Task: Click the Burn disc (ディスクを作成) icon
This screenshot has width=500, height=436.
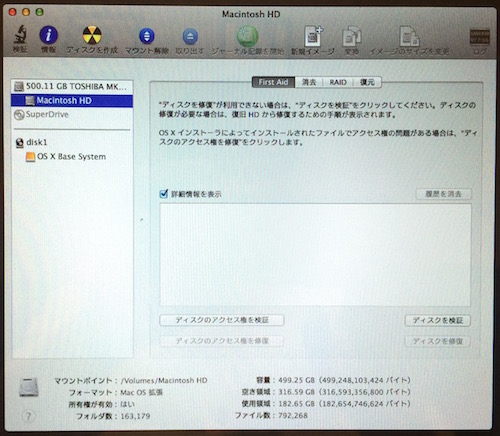Action: [x=92, y=35]
